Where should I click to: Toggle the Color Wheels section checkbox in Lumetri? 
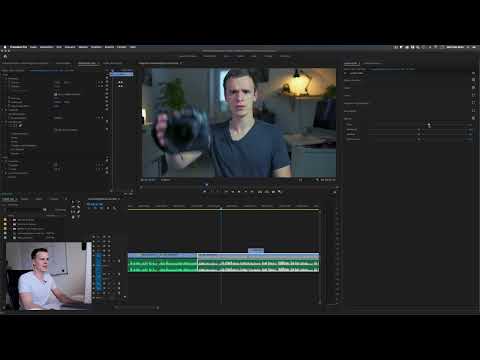tap(473, 103)
